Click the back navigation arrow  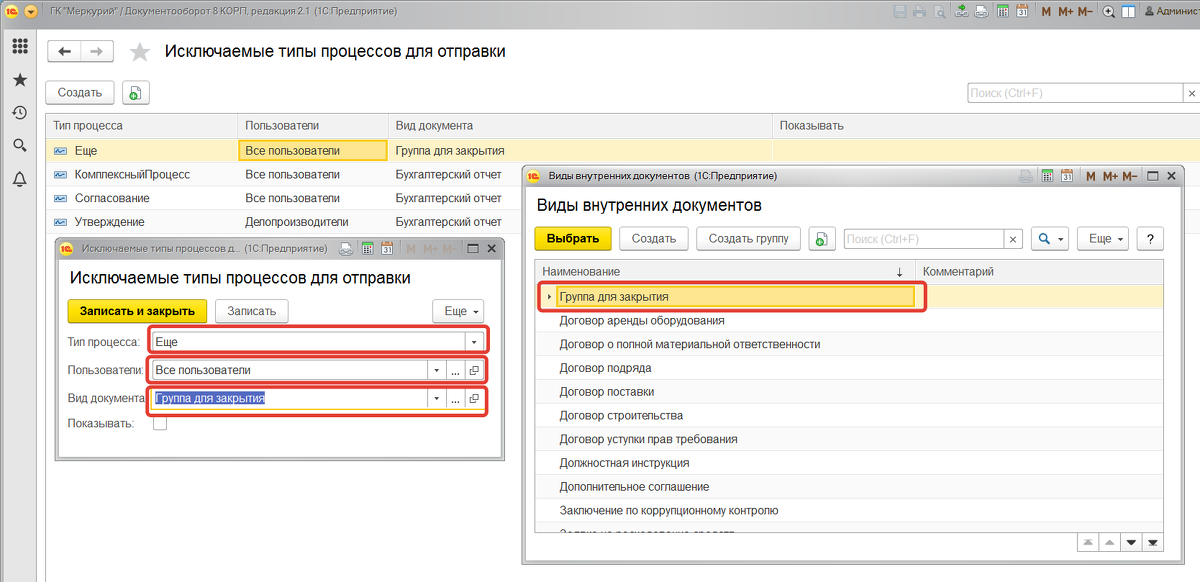point(64,51)
